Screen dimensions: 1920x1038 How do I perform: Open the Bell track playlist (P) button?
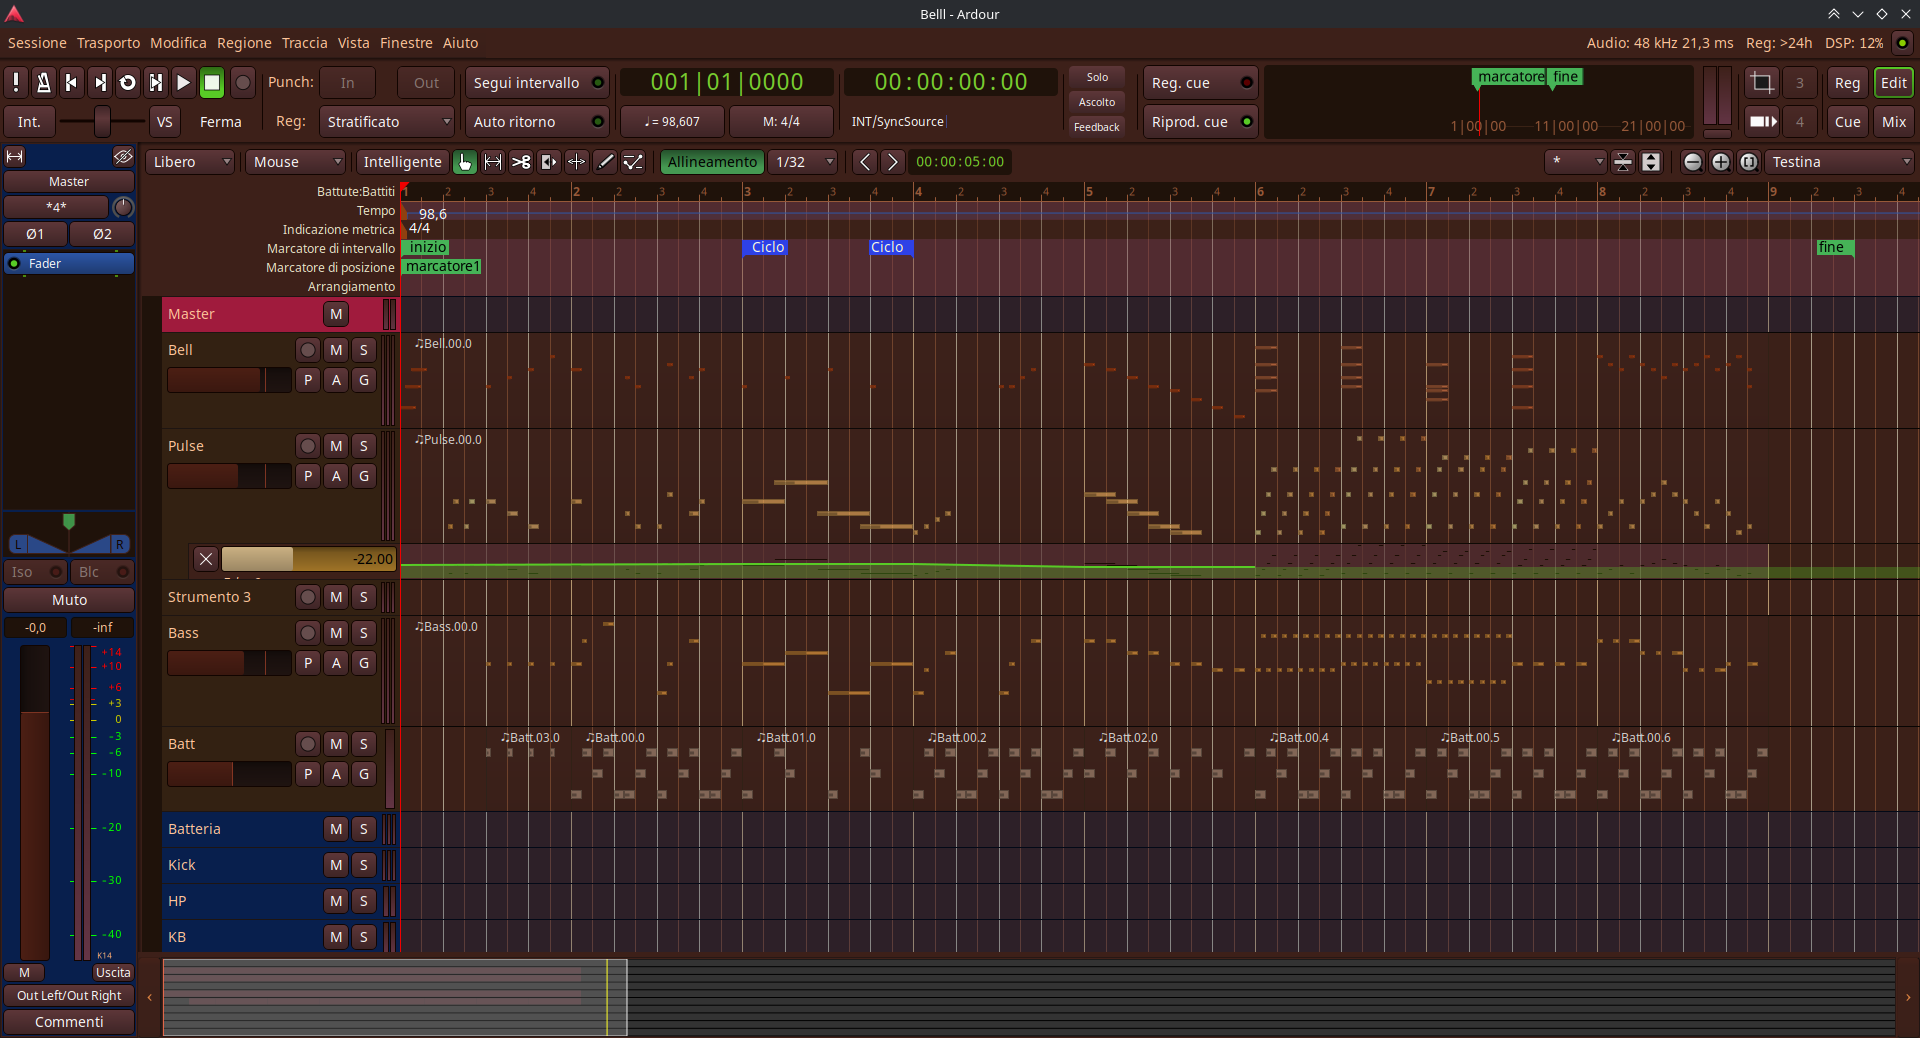click(x=308, y=380)
